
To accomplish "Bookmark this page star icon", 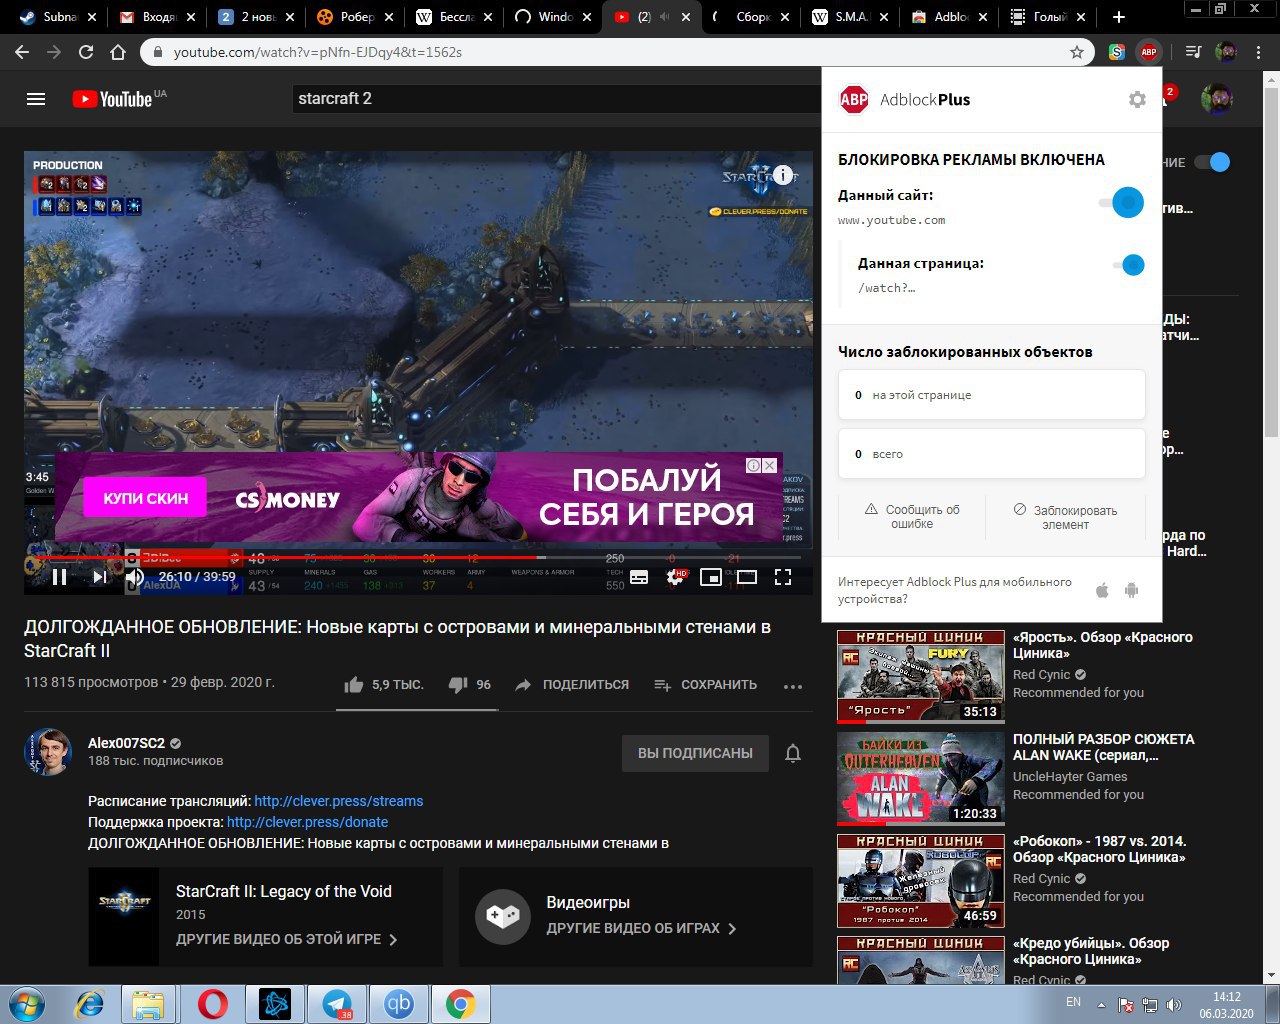I will (x=1077, y=52).
